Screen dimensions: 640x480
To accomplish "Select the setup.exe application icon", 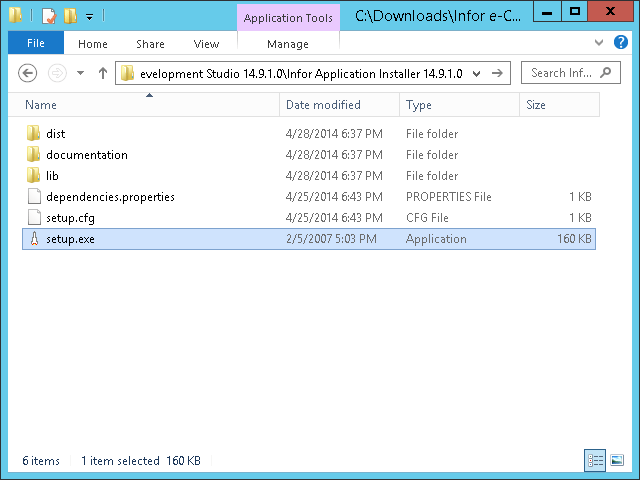I will pos(34,239).
